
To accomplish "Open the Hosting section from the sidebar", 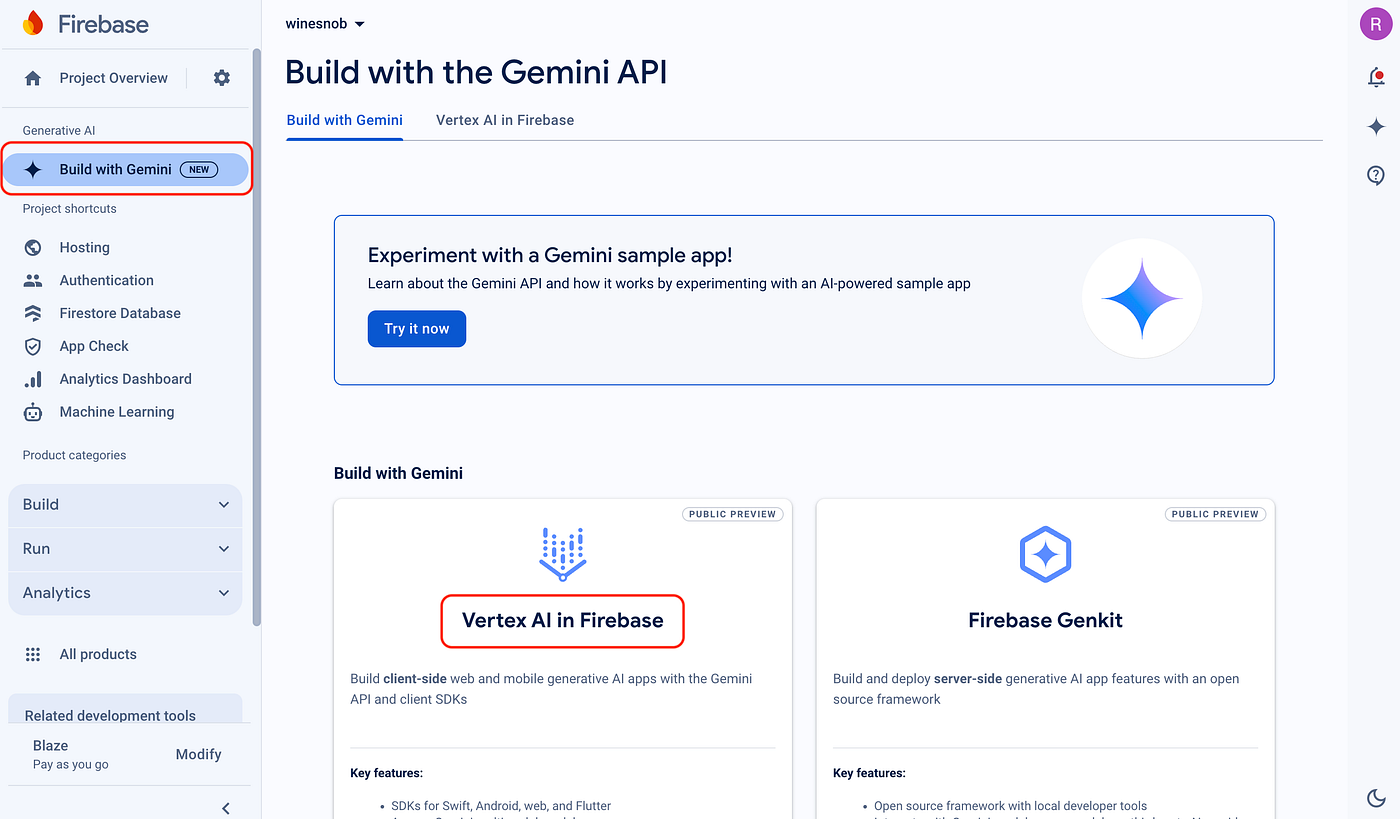I will coord(83,247).
